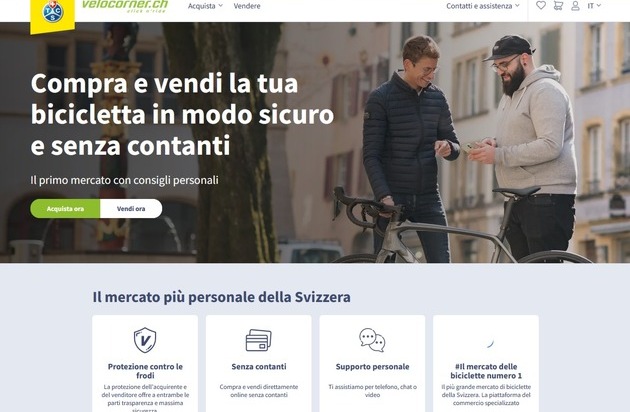Select the Senza contanti card heading
This screenshot has width=630, height=412.
point(259,367)
